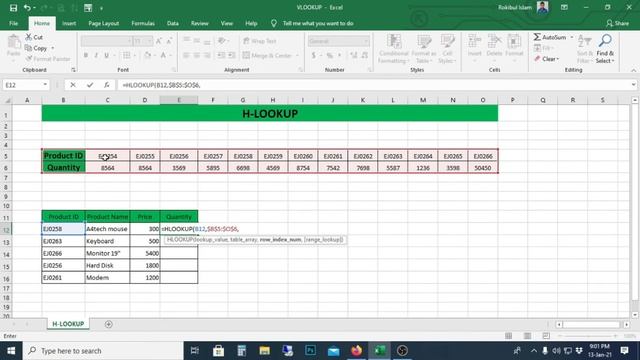
Task: Expand the formula bar chevron
Action: coord(633,85)
